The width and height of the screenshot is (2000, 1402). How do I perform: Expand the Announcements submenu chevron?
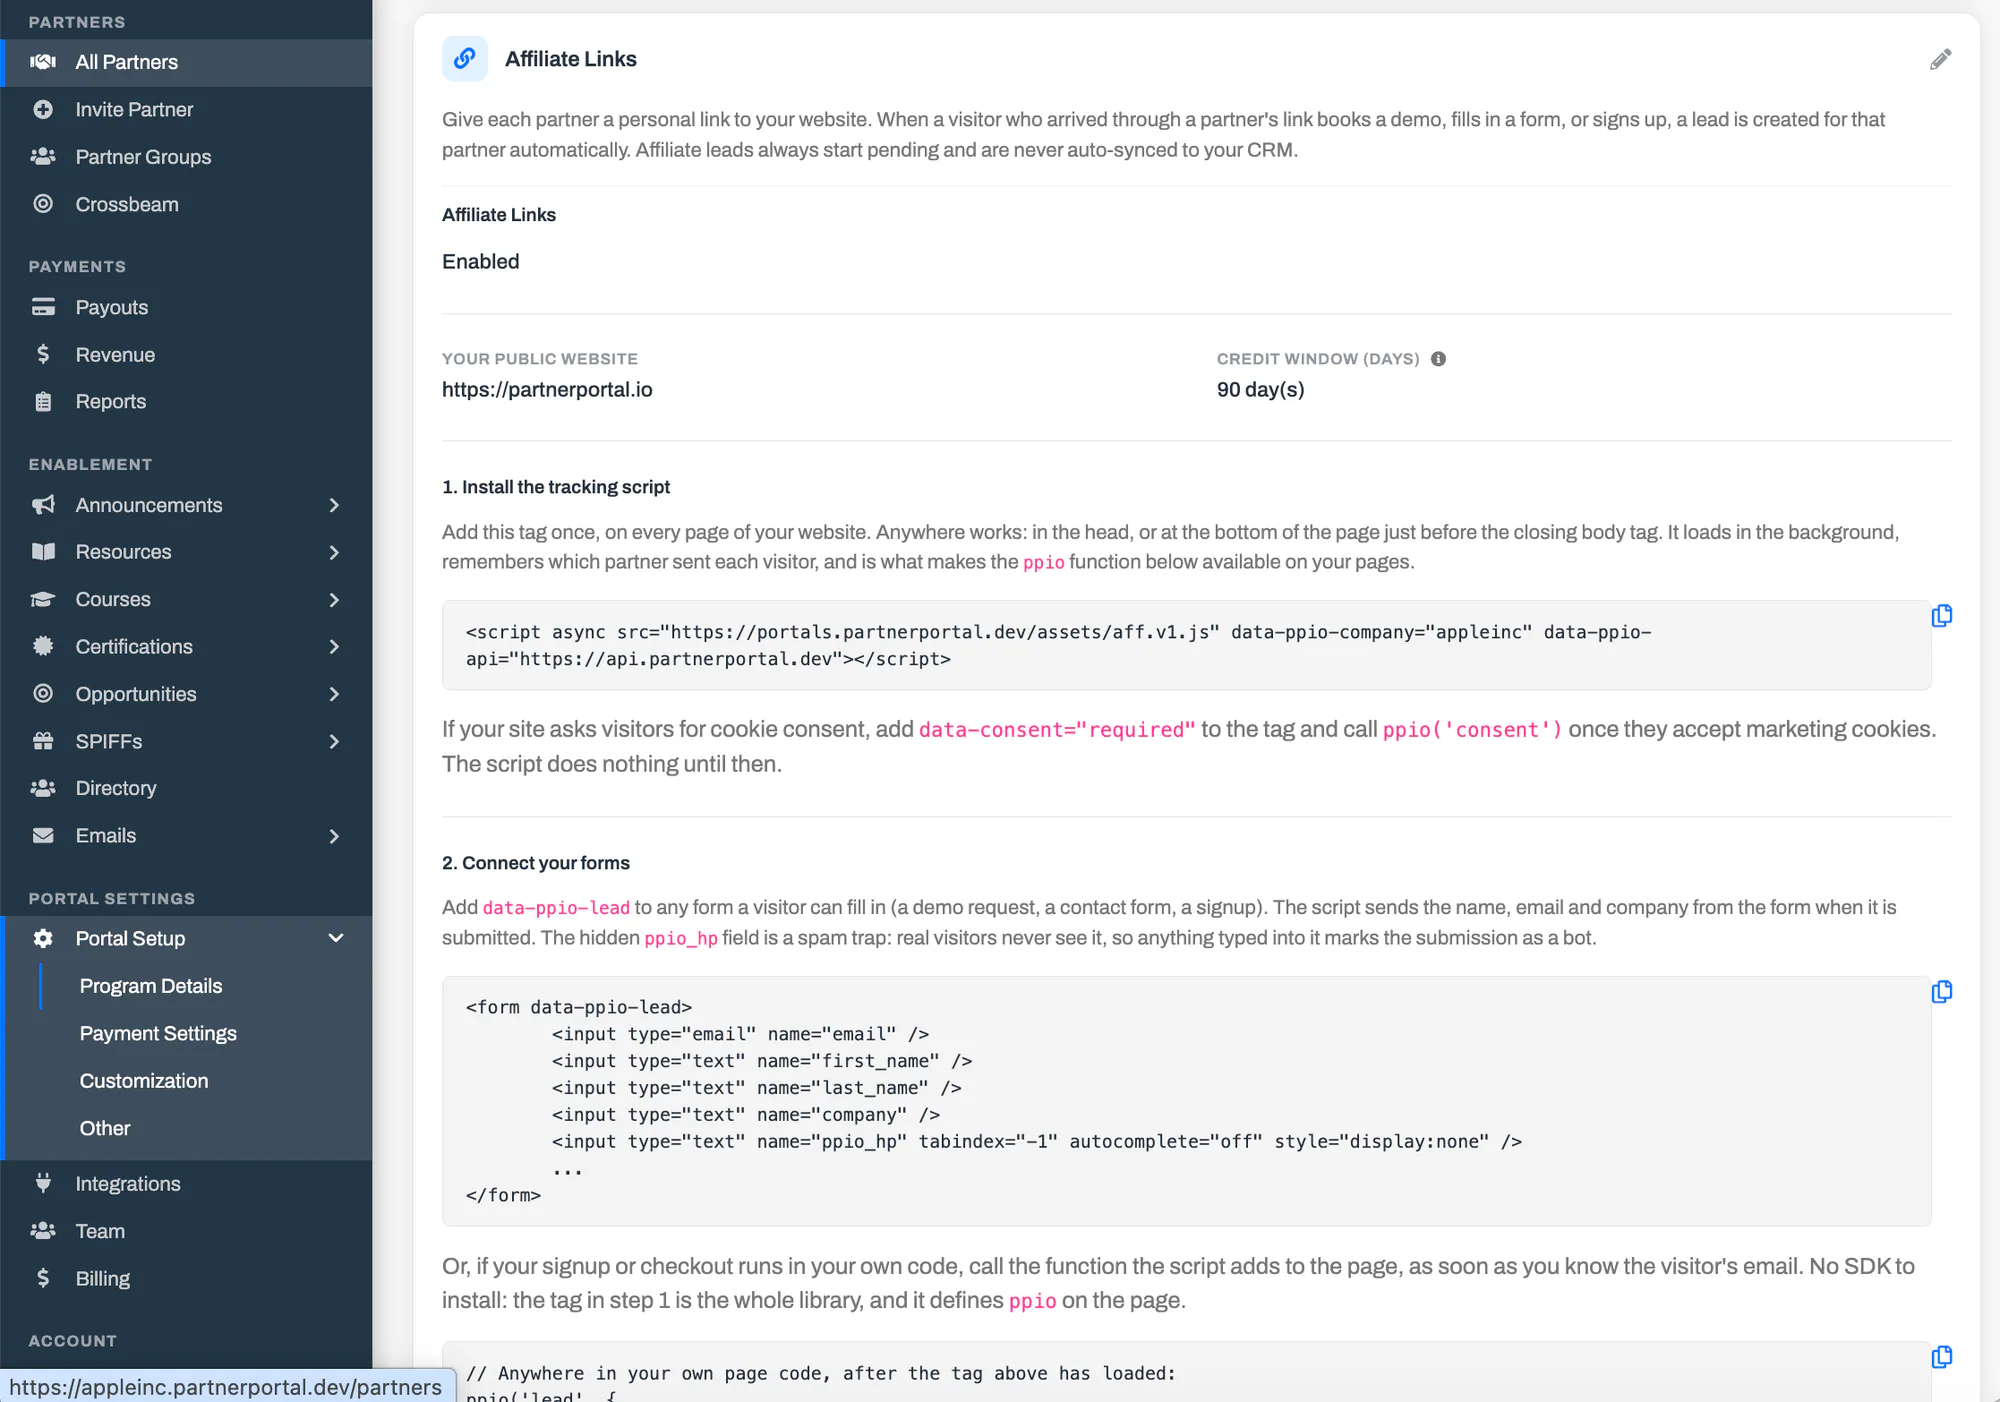click(x=335, y=506)
